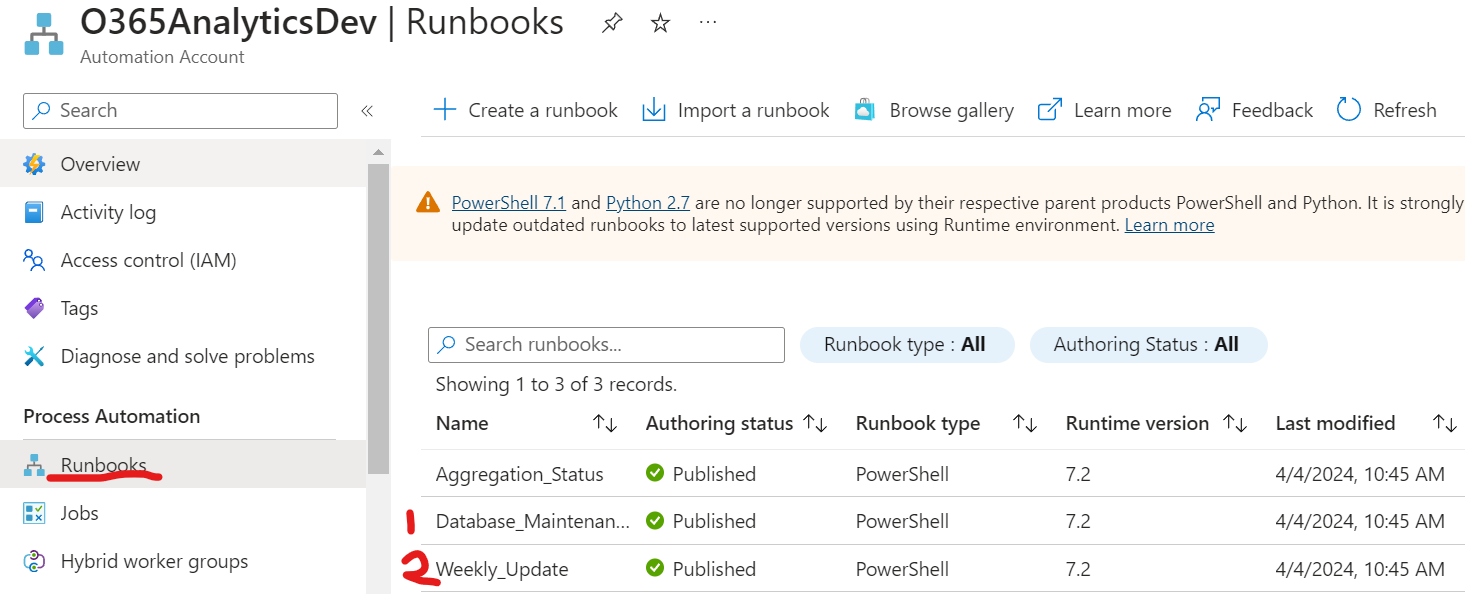Screen dimensions: 1465x594
Task: Click the sidebar Search field
Action: 181,111
